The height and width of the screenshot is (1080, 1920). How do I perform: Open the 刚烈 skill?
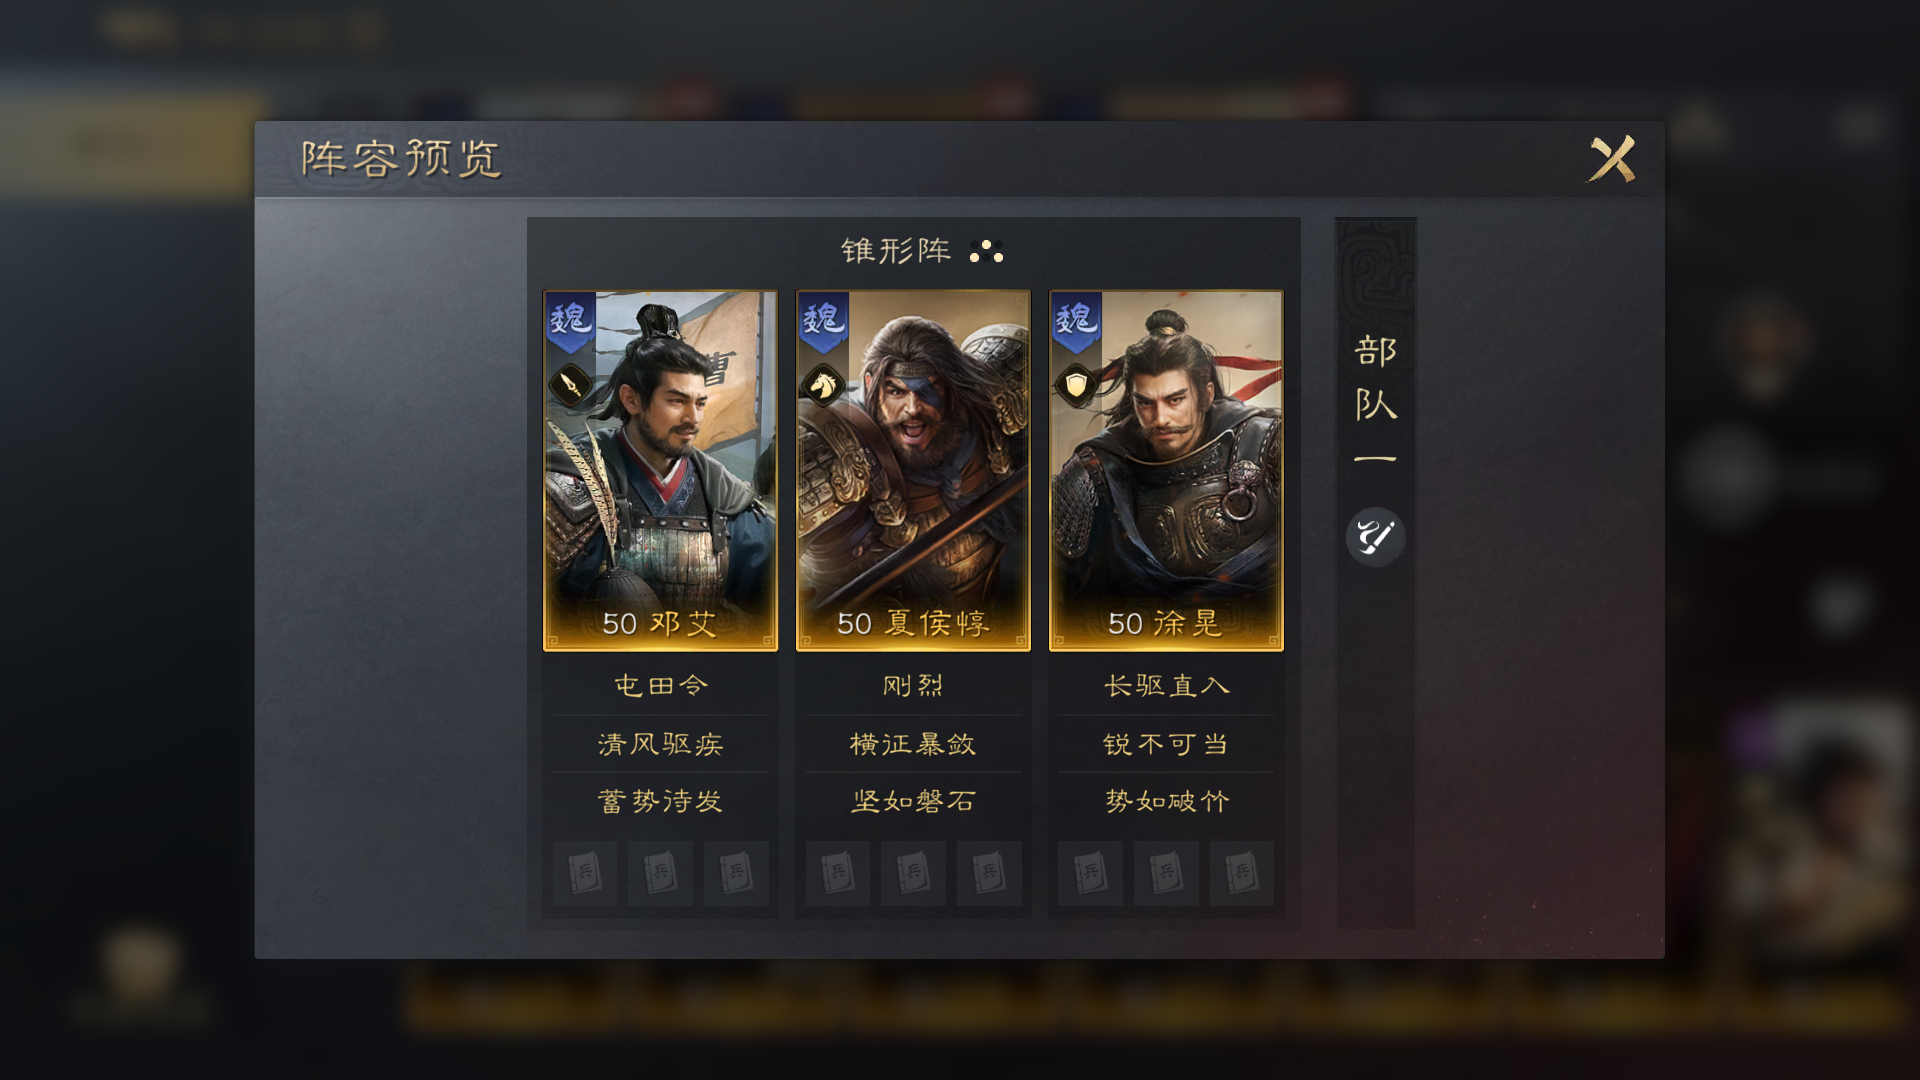click(x=913, y=686)
